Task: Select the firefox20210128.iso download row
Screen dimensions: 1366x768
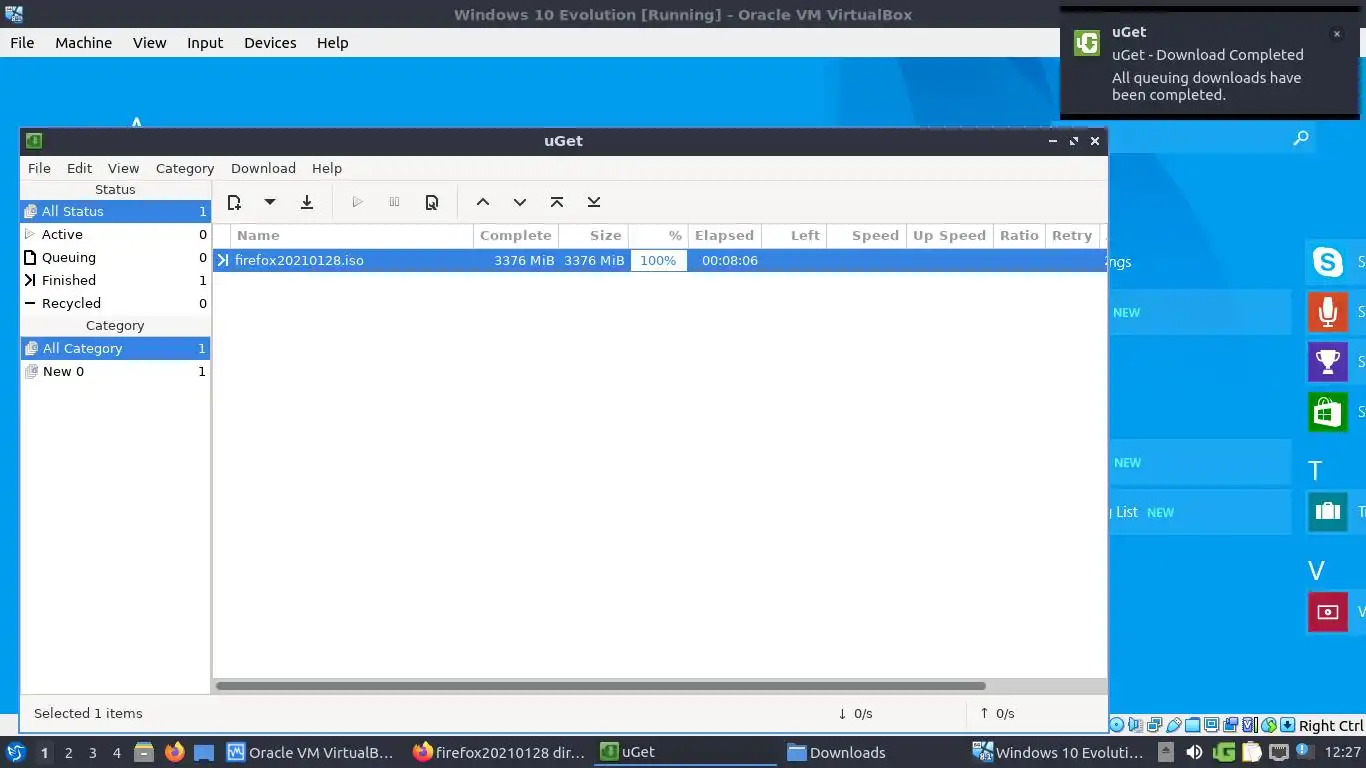Action: point(659,260)
